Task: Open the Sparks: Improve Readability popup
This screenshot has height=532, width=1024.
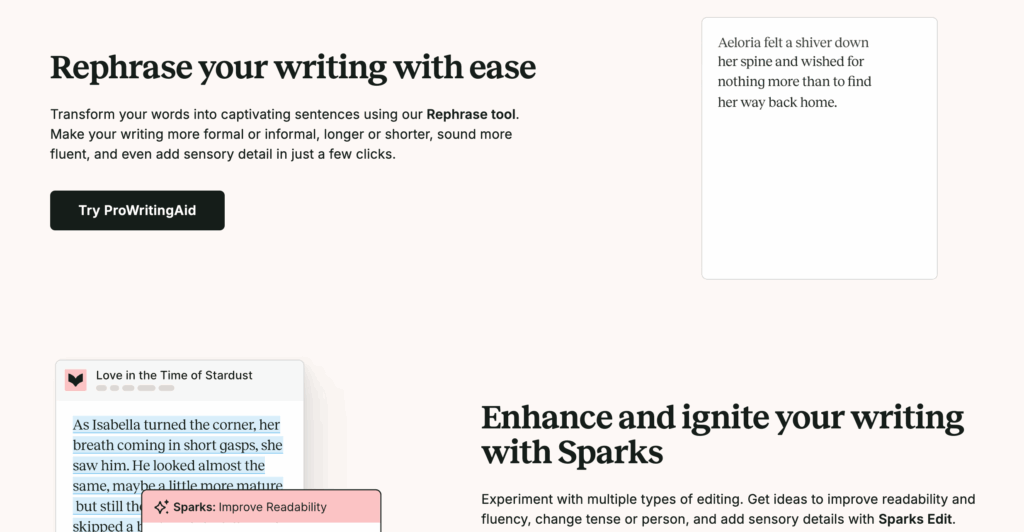Action: coord(261,507)
